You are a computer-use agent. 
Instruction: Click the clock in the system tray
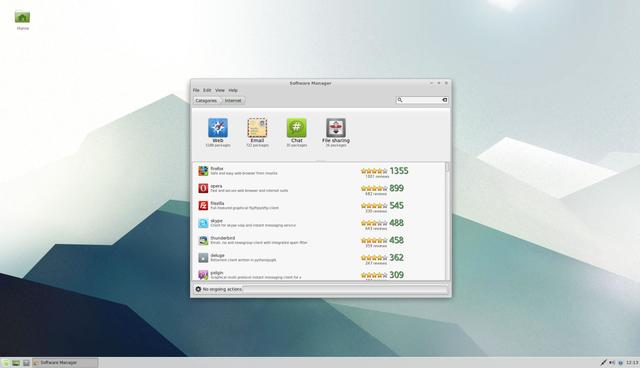(x=632, y=363)
